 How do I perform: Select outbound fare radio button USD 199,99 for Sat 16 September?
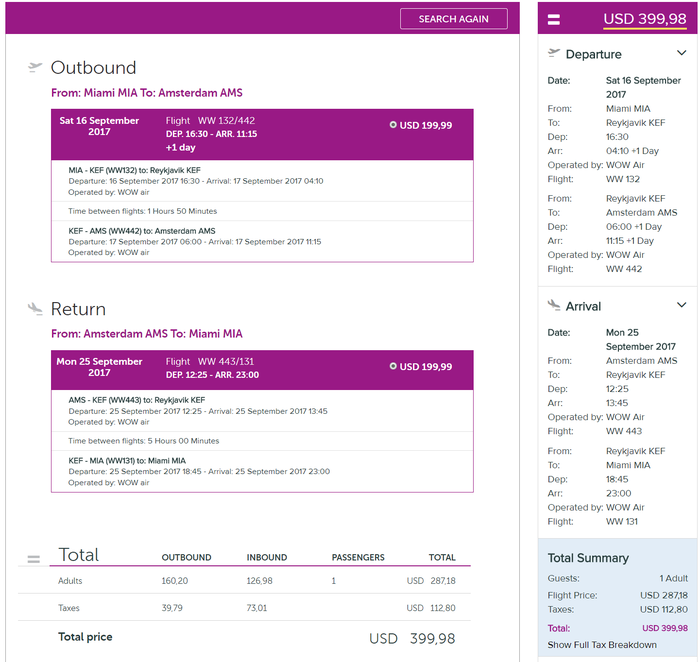point(393,125)
